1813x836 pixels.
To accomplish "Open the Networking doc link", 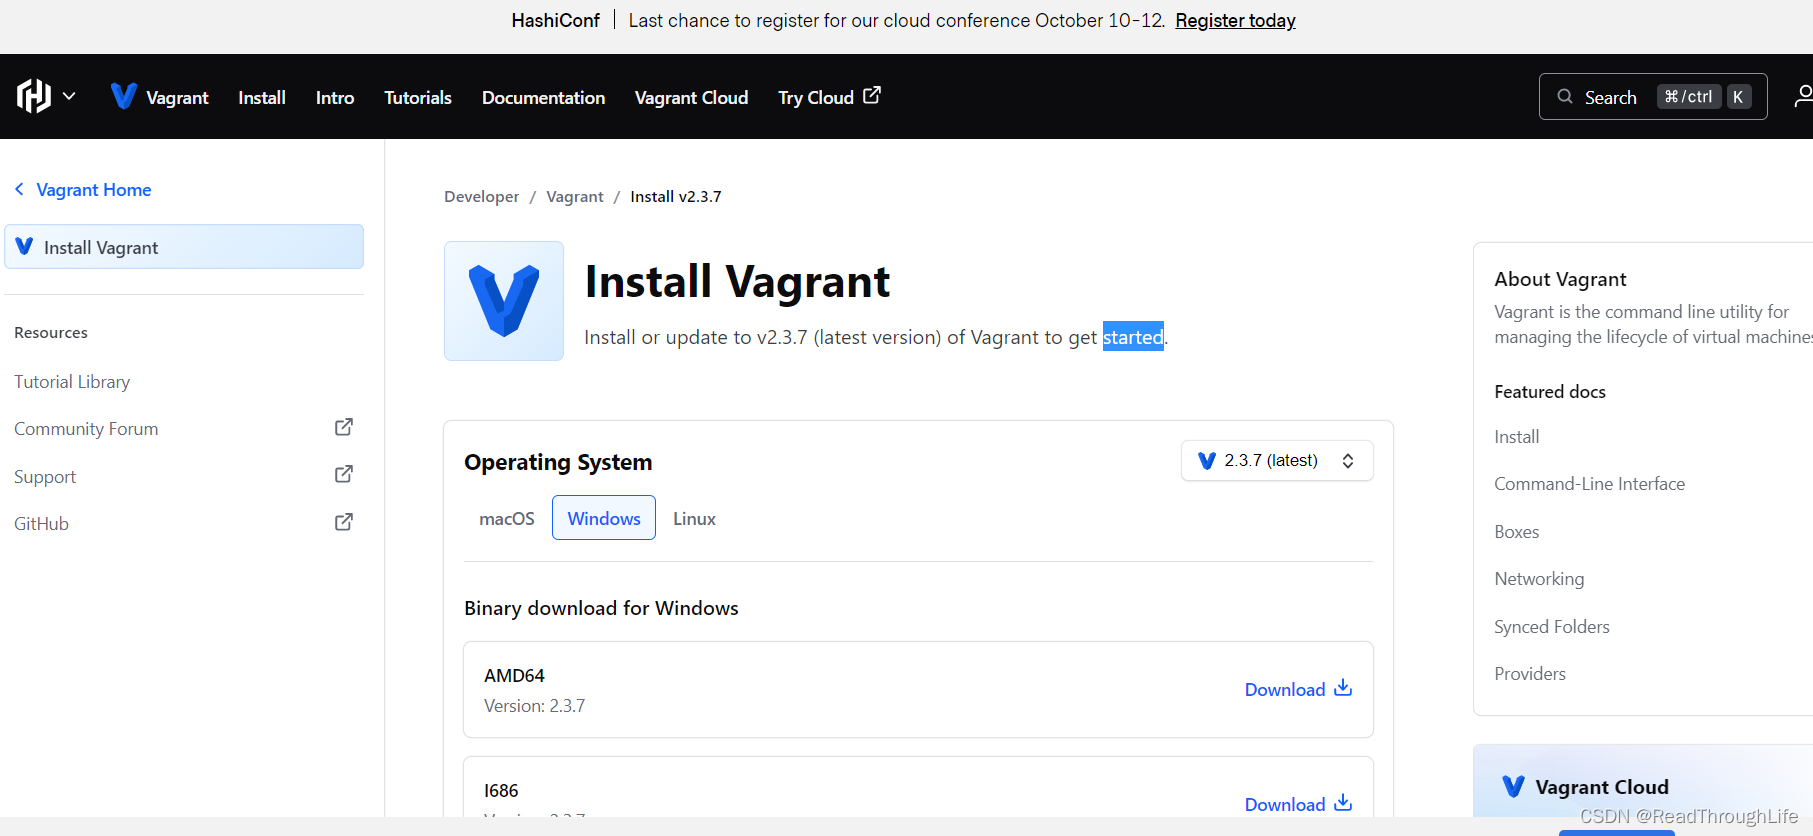I will 1539,579.
